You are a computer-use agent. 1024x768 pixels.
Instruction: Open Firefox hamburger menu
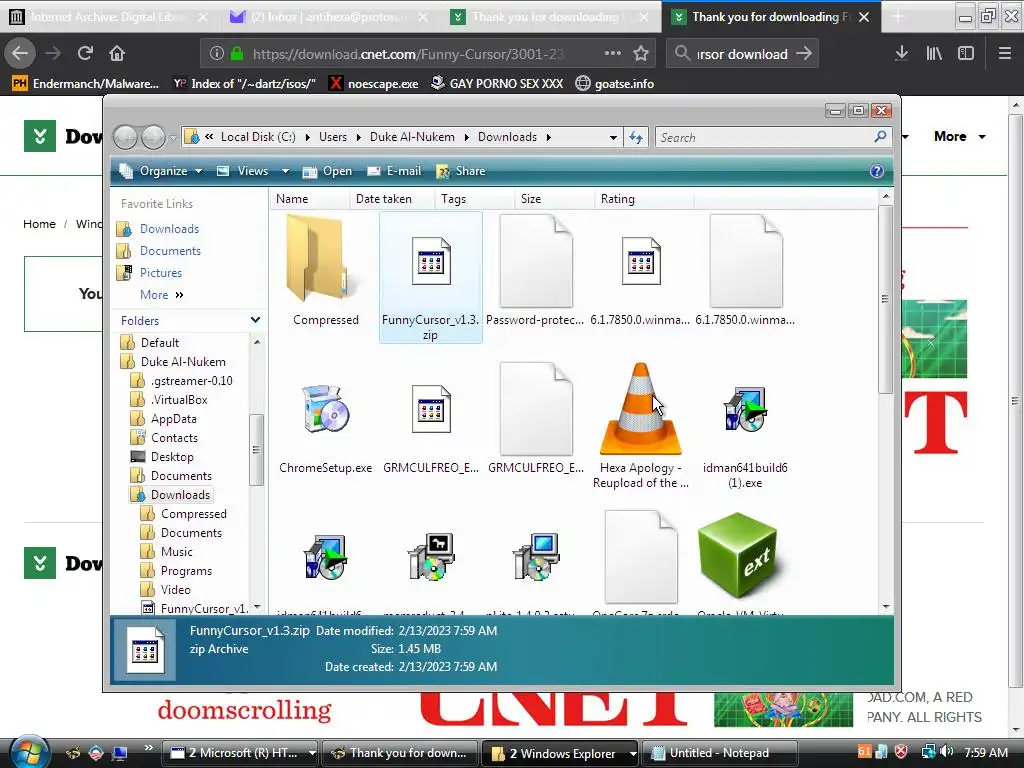pos(1004,54)
